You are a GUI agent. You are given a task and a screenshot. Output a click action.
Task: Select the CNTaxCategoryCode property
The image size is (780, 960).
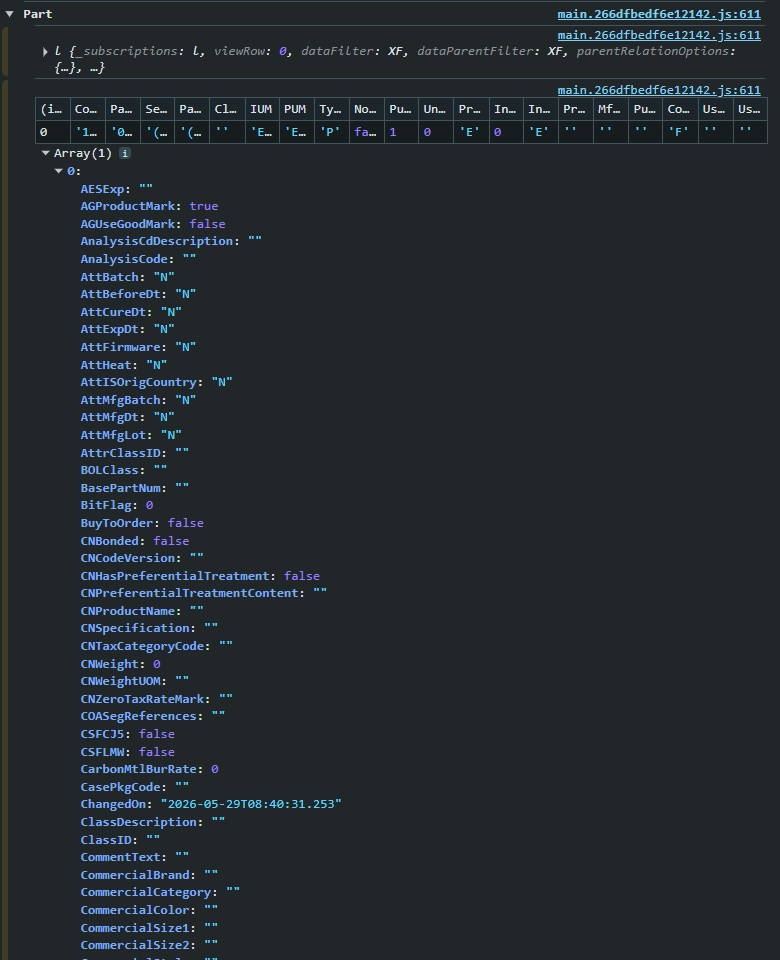(157, 646)
